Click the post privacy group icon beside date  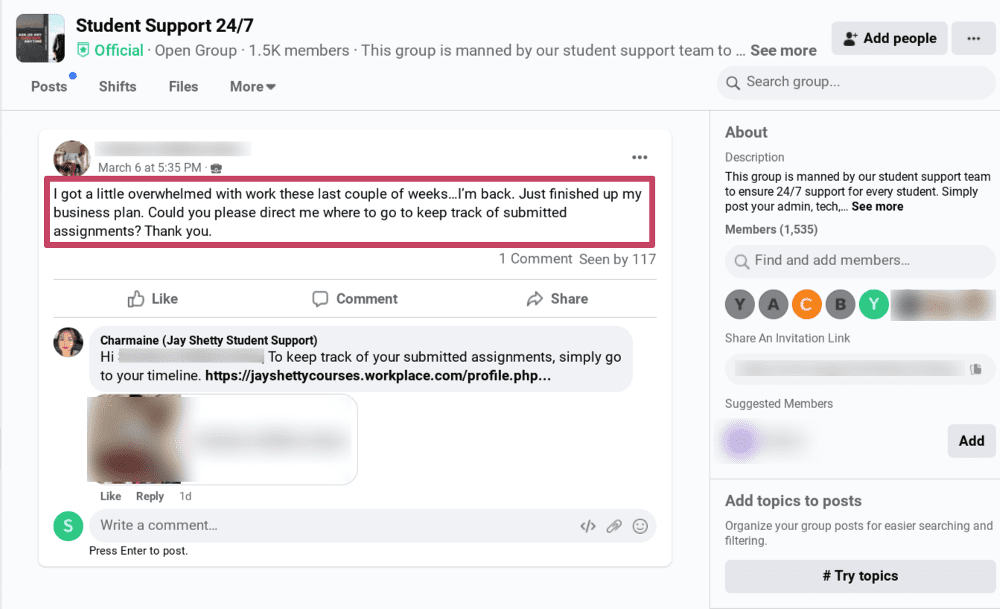pos(216,168)
